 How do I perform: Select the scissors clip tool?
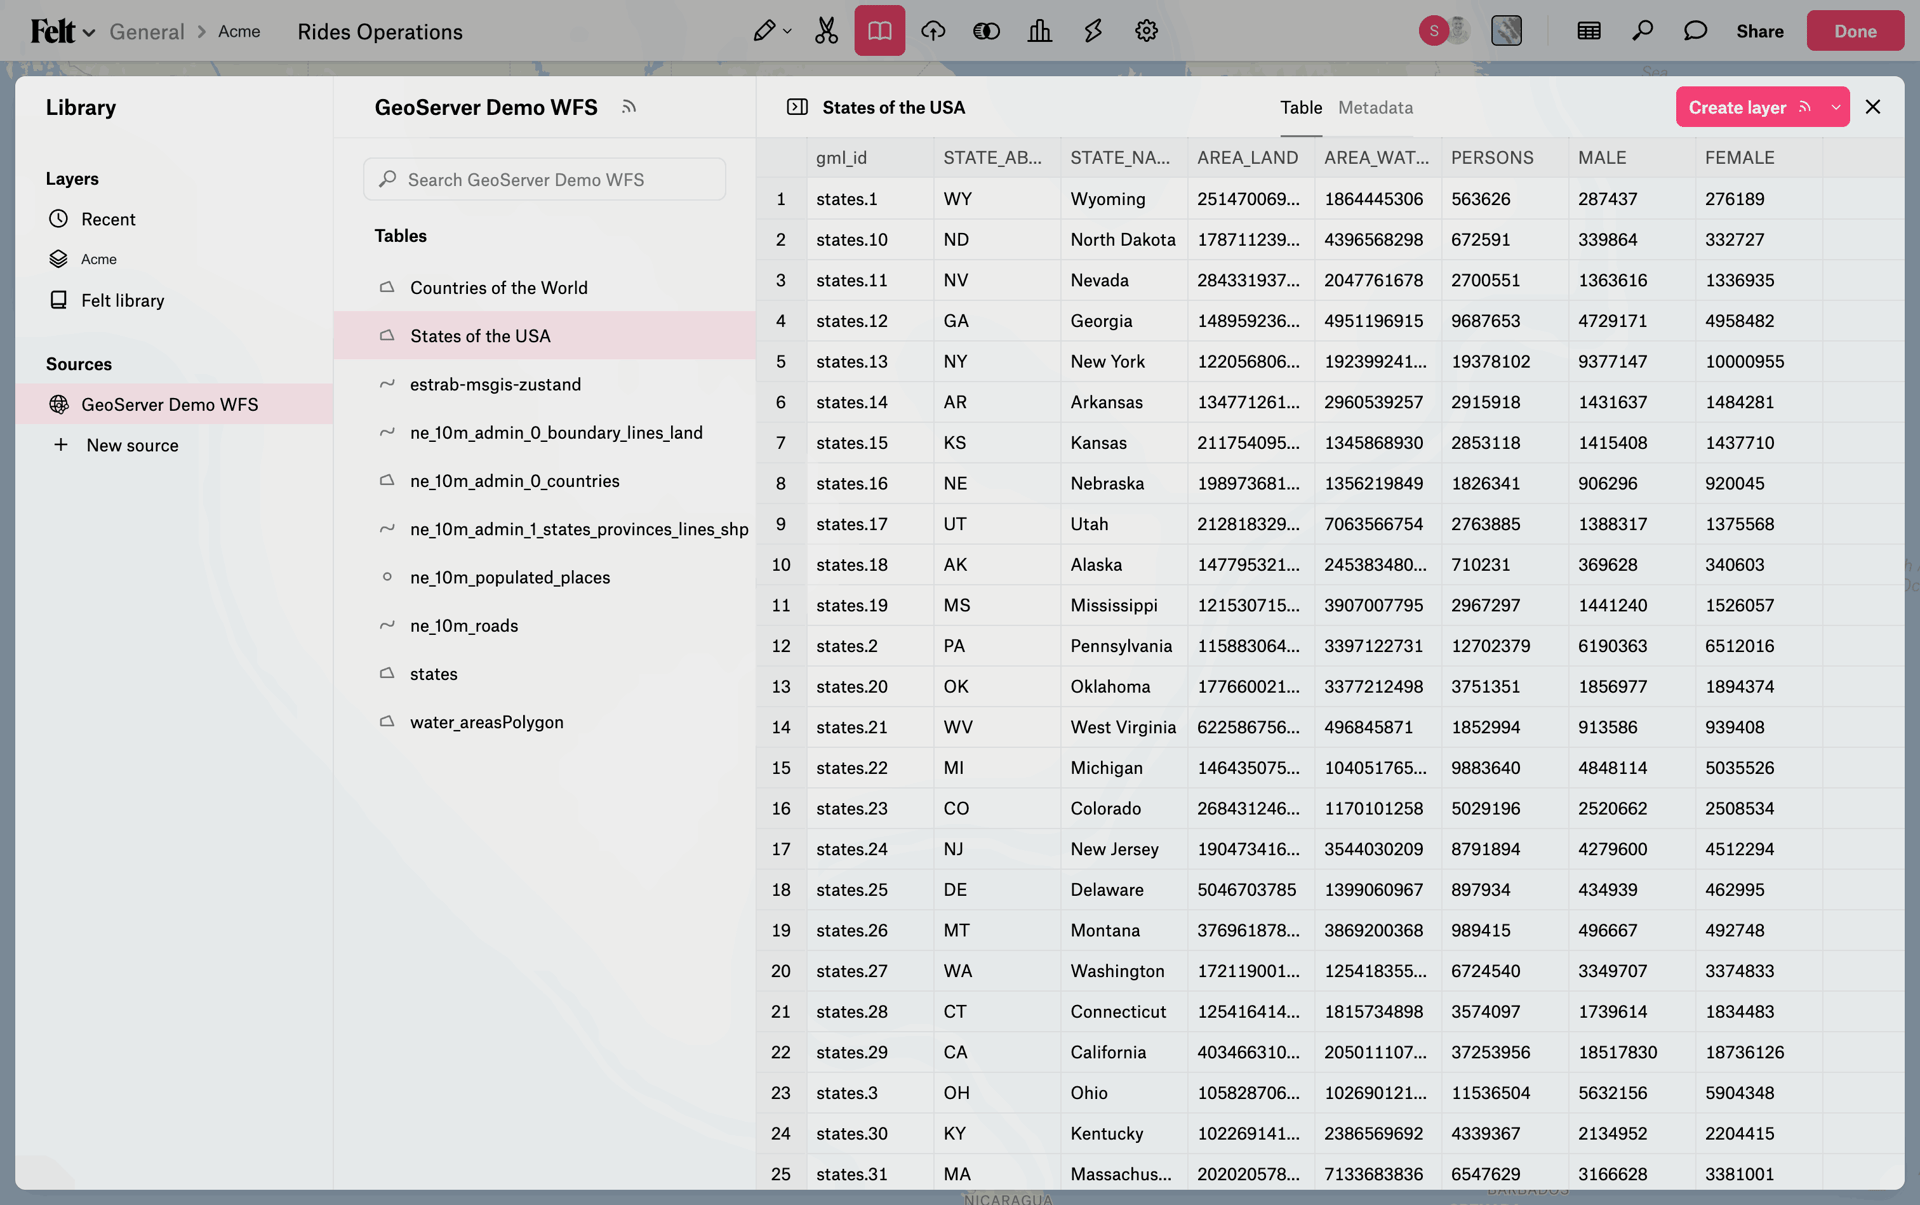[826, 31]
